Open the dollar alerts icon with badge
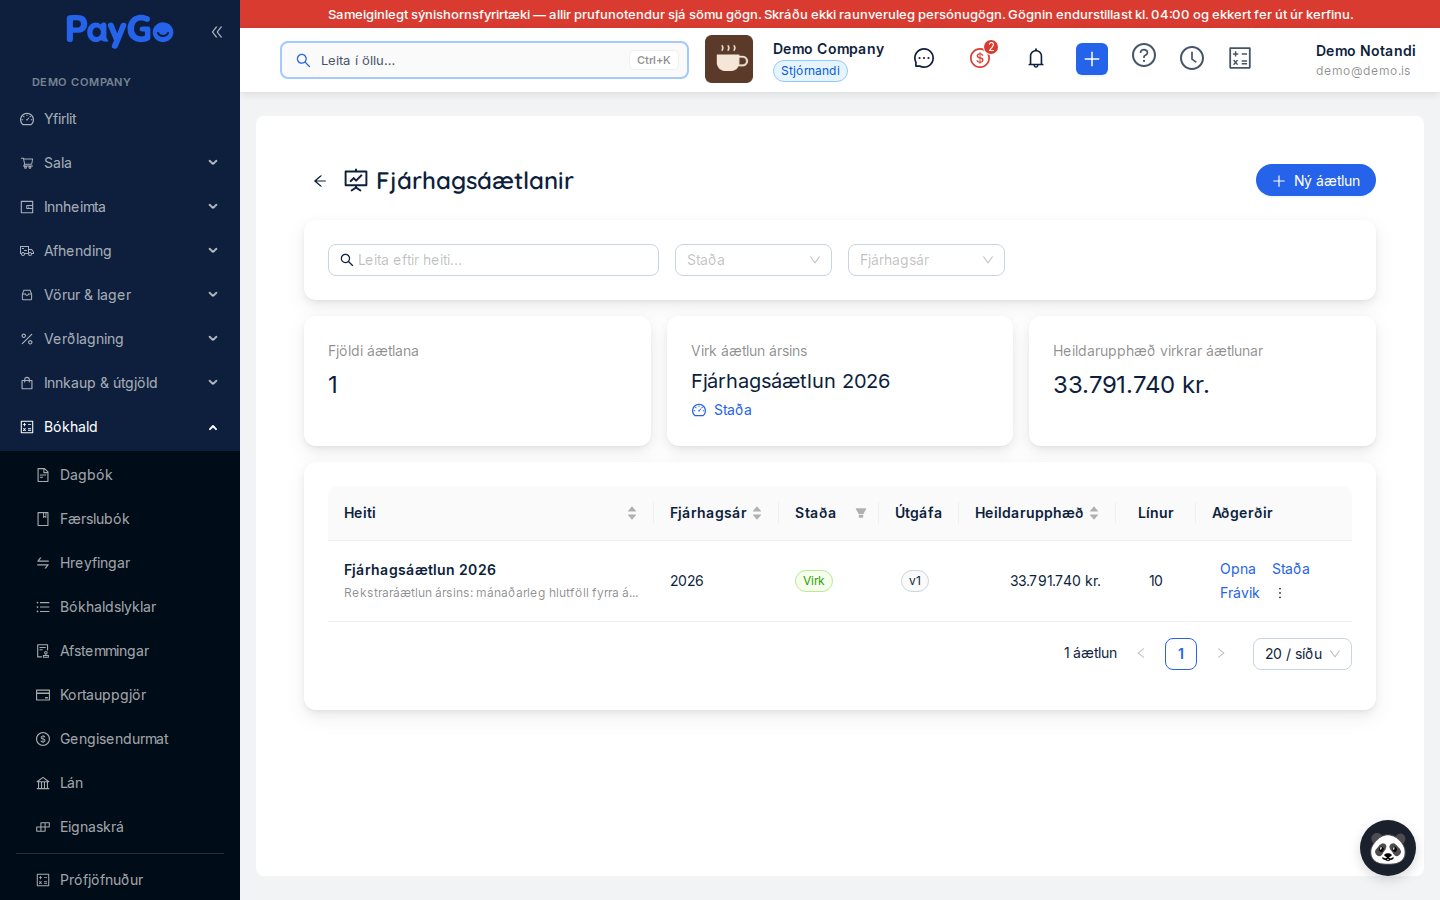This screenshot has height=900, width=1440. click(981, 57)
